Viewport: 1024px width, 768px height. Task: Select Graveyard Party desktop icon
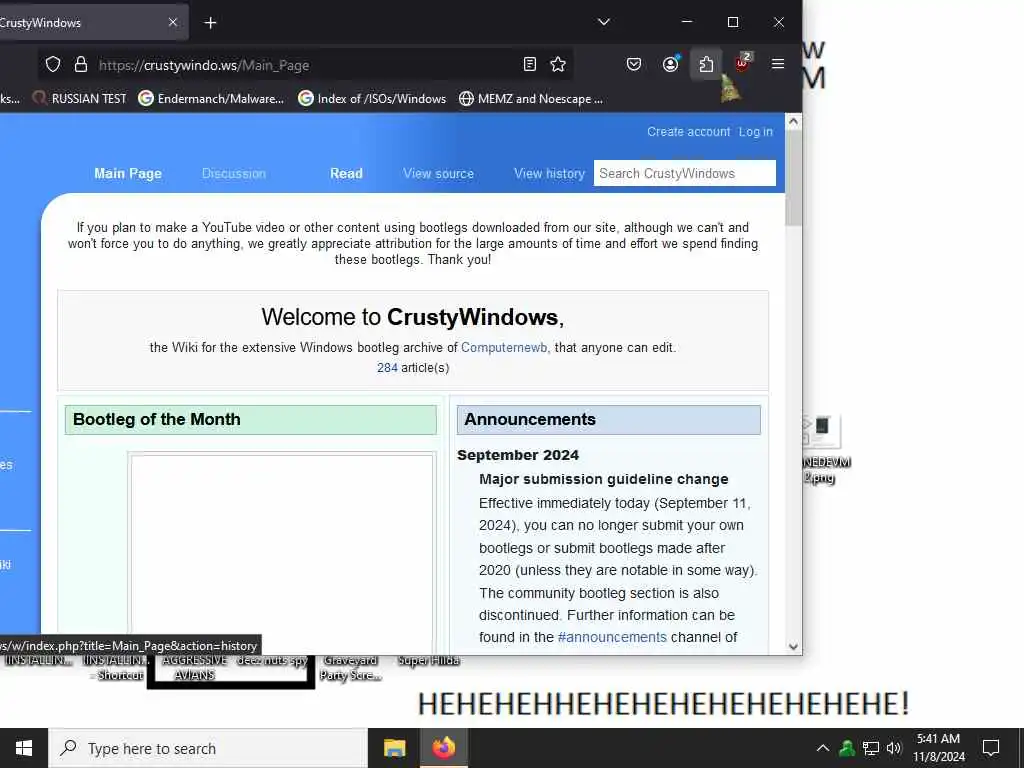pyautogui.click(x=351, y=667)
